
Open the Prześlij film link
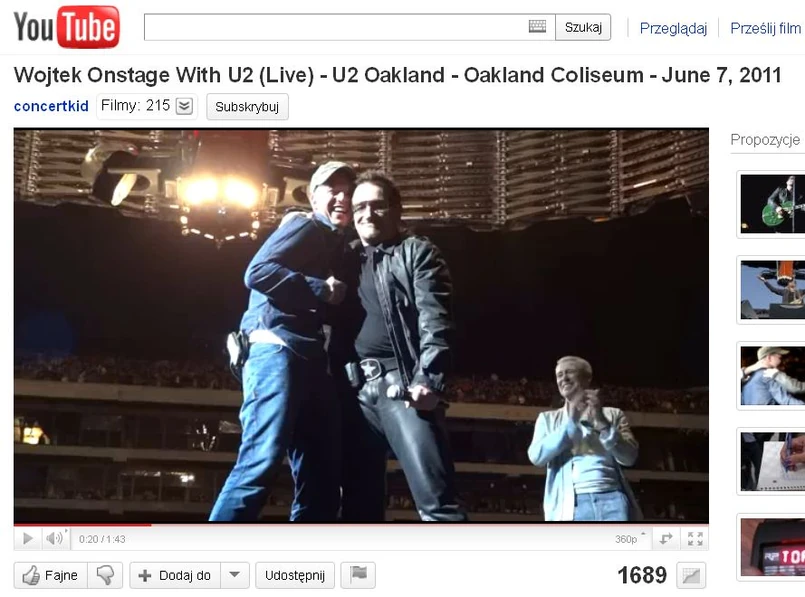click(765, 28)
